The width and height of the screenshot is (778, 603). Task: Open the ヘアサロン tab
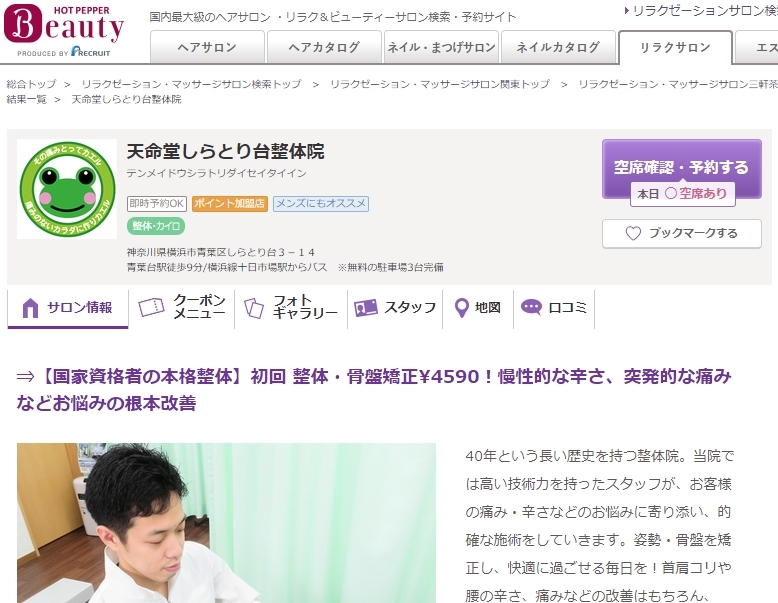tap(207, 47)
